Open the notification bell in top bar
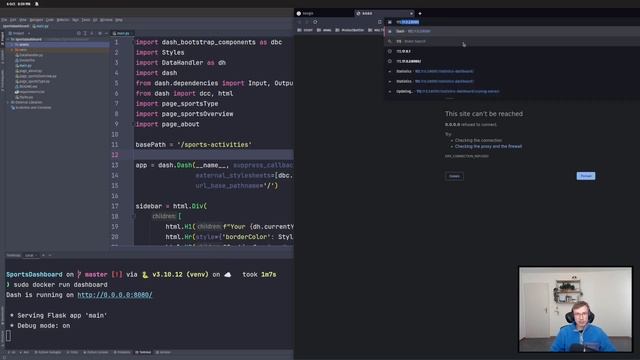Viewport: 640px width, 360px height. coord(37,4)
